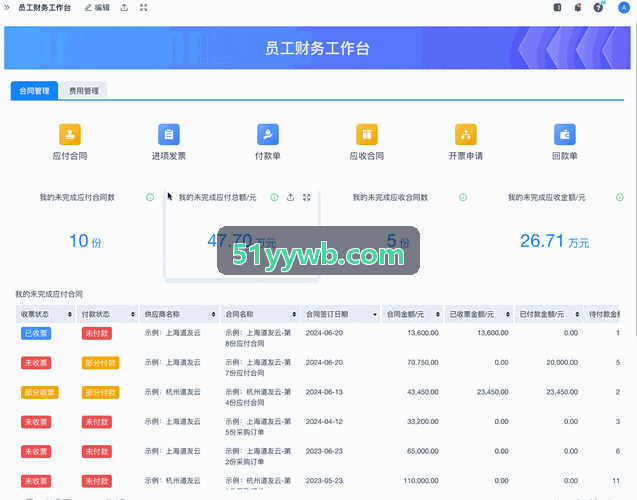The image size is (637, 500).
Task: Open the panel icon at top right
Action: 557,7
